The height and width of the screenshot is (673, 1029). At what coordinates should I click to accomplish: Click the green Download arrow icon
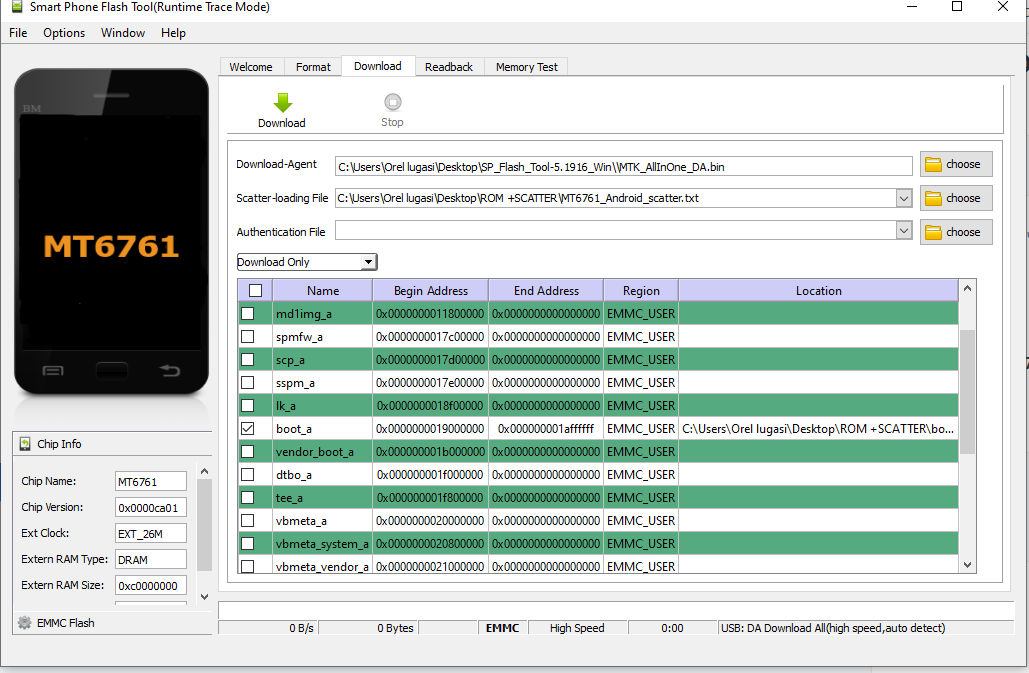pyautogui.click(x=282, y=102)
